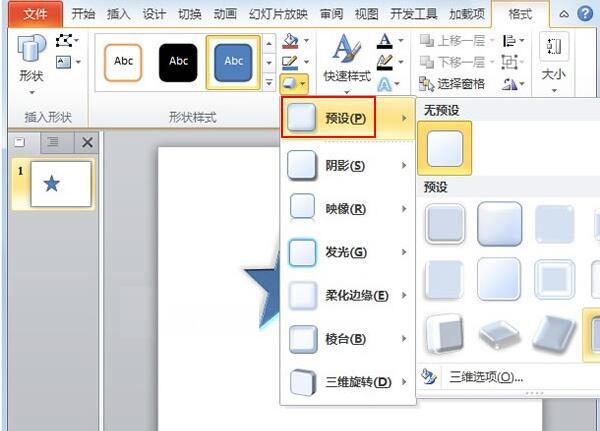Open the Align objects dropdown
The height and width of the screenshot is (431, 600).
point(514,41)
